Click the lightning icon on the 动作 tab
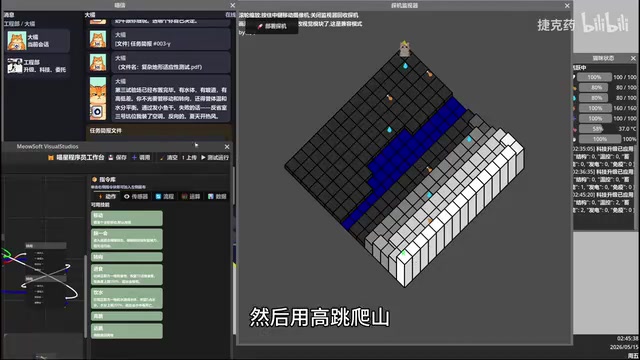Screen dimensions: 640x360 point(100,196)
